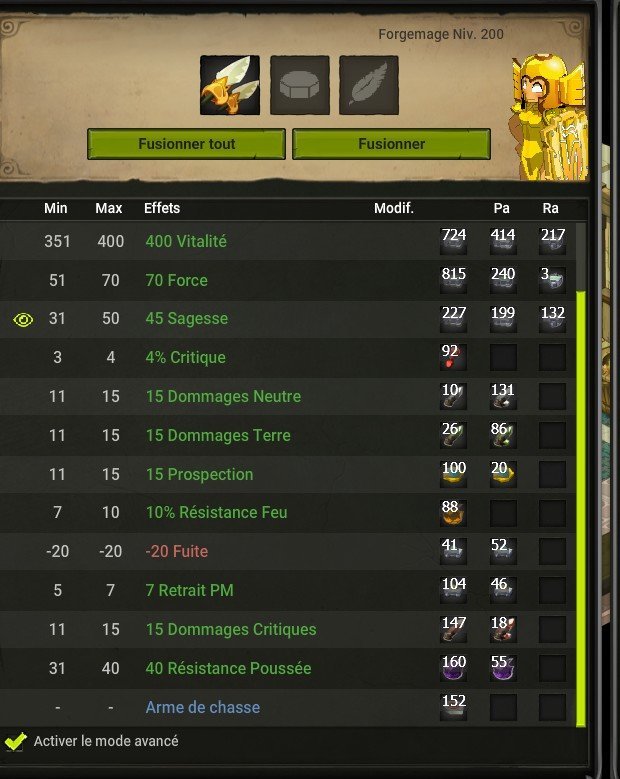Select the 132 Ra Sagesse rune
This screenshot has height=779, width=620.
click(x=552, y=318)
